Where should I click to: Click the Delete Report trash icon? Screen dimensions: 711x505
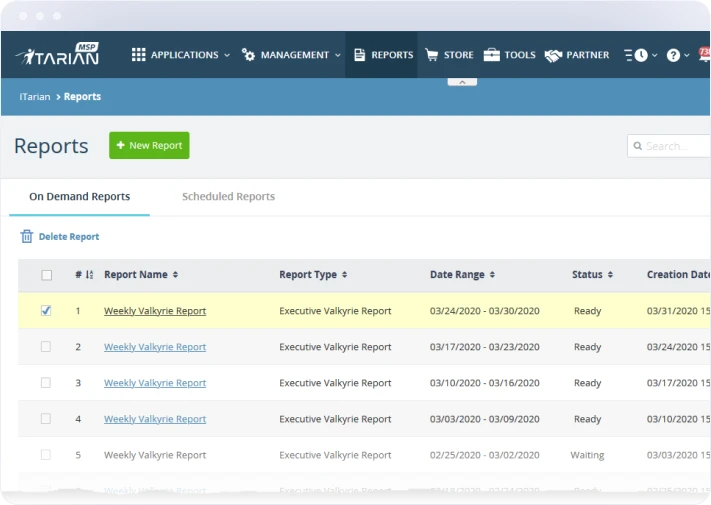27,236
